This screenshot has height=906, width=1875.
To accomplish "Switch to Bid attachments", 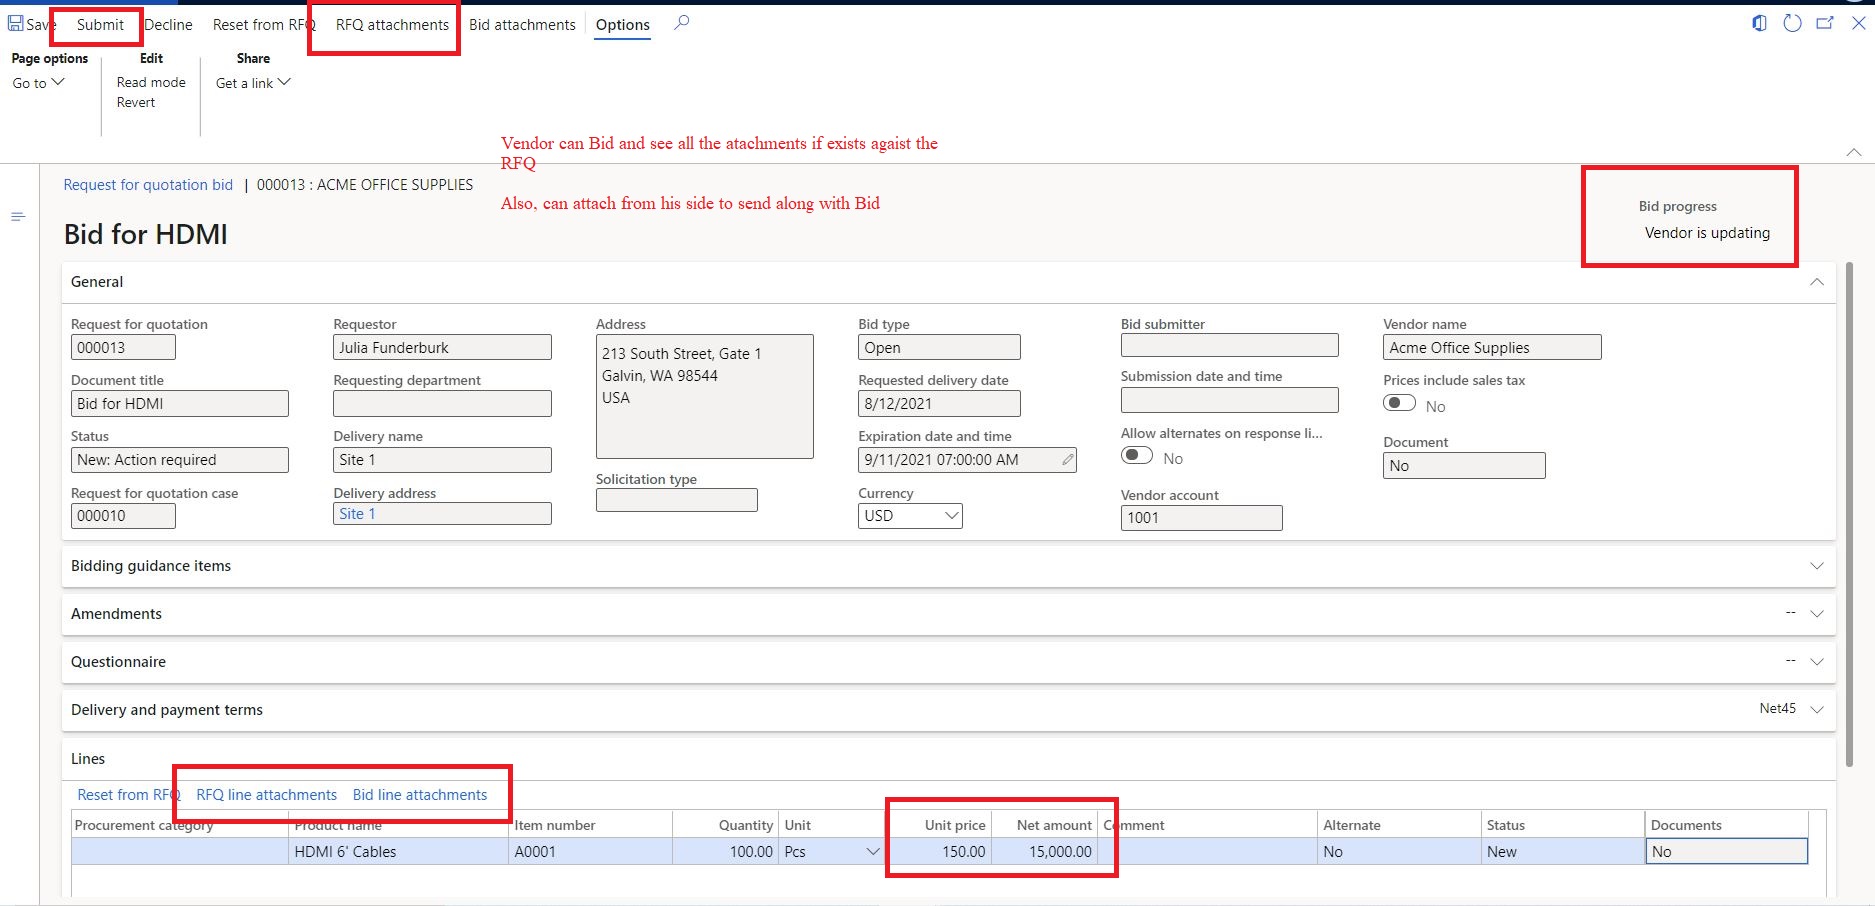I will pyautogui.click(x=522, y=24).
